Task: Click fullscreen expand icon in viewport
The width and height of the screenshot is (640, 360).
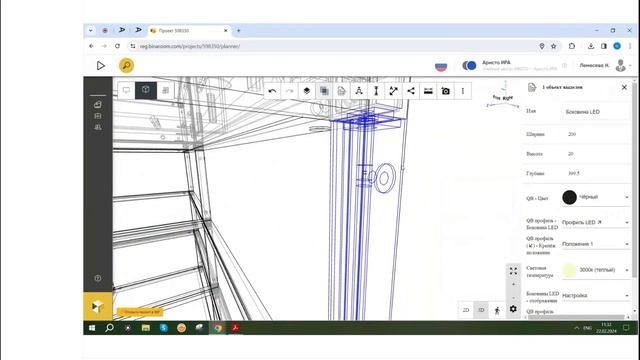Action: click(513, 271)
